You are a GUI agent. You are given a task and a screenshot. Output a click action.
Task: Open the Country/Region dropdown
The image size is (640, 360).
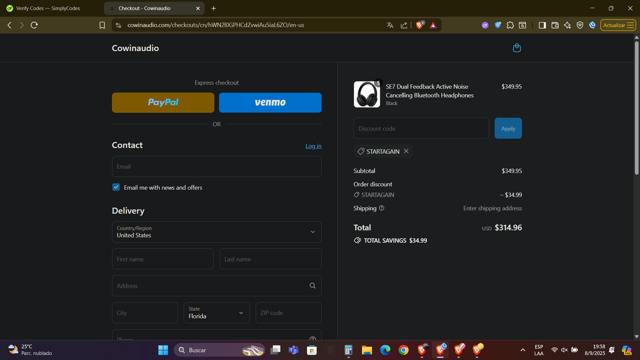[x=217, y=232]
